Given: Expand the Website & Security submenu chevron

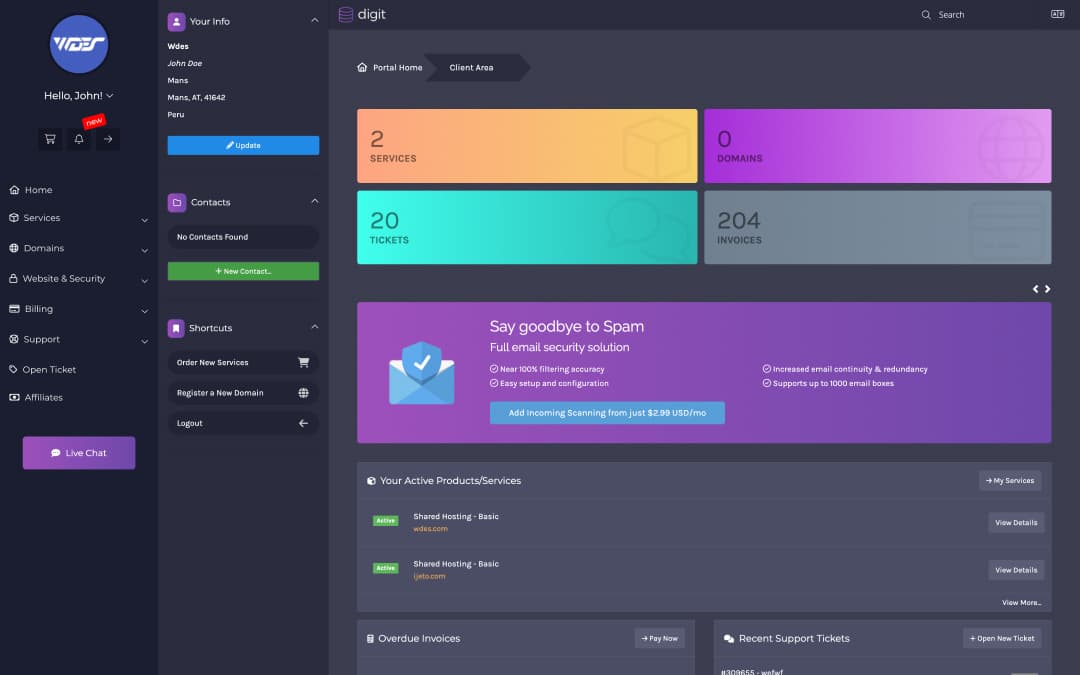Looking at the screenshot, I should (x=145, y=281).
